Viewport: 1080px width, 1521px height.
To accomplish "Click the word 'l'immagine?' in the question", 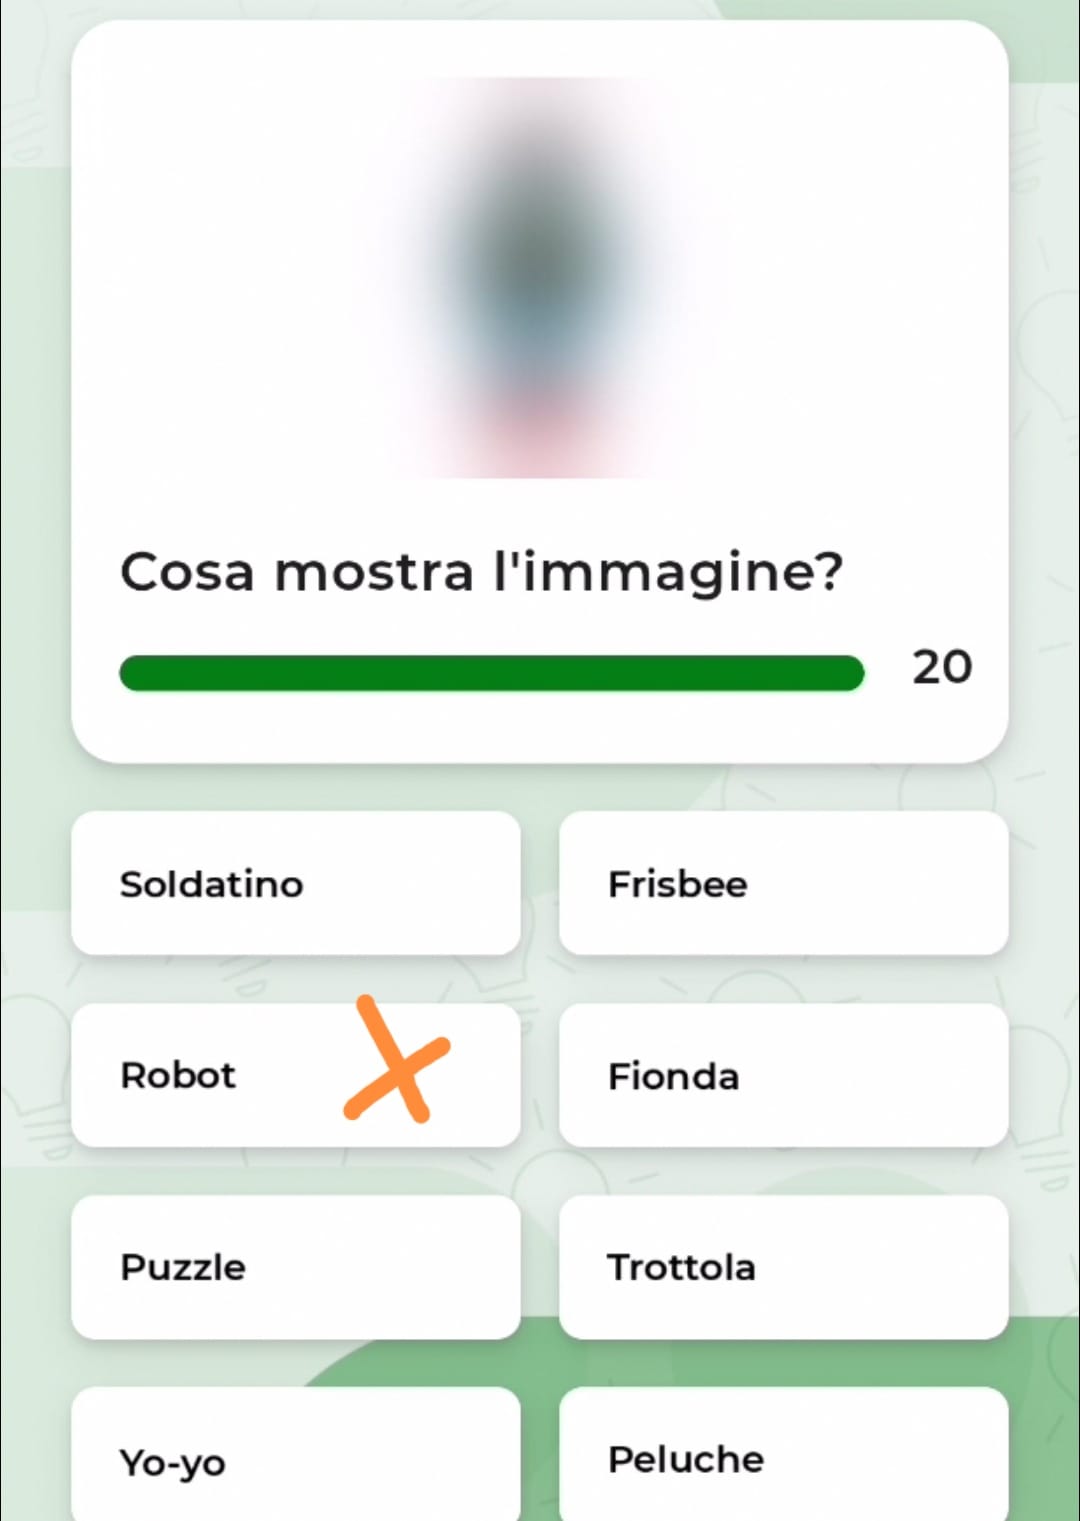I will (x=668, y=573).
